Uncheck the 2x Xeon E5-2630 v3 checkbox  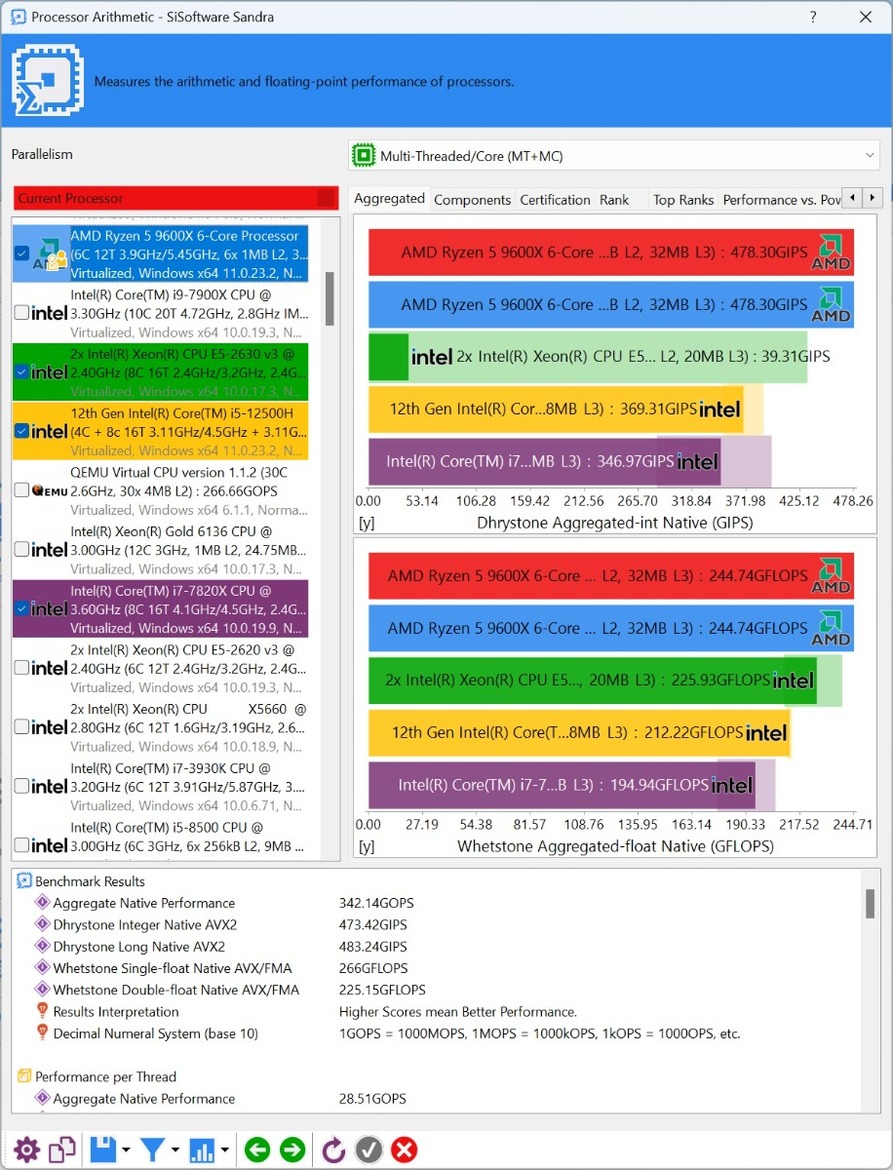(22, 371)
